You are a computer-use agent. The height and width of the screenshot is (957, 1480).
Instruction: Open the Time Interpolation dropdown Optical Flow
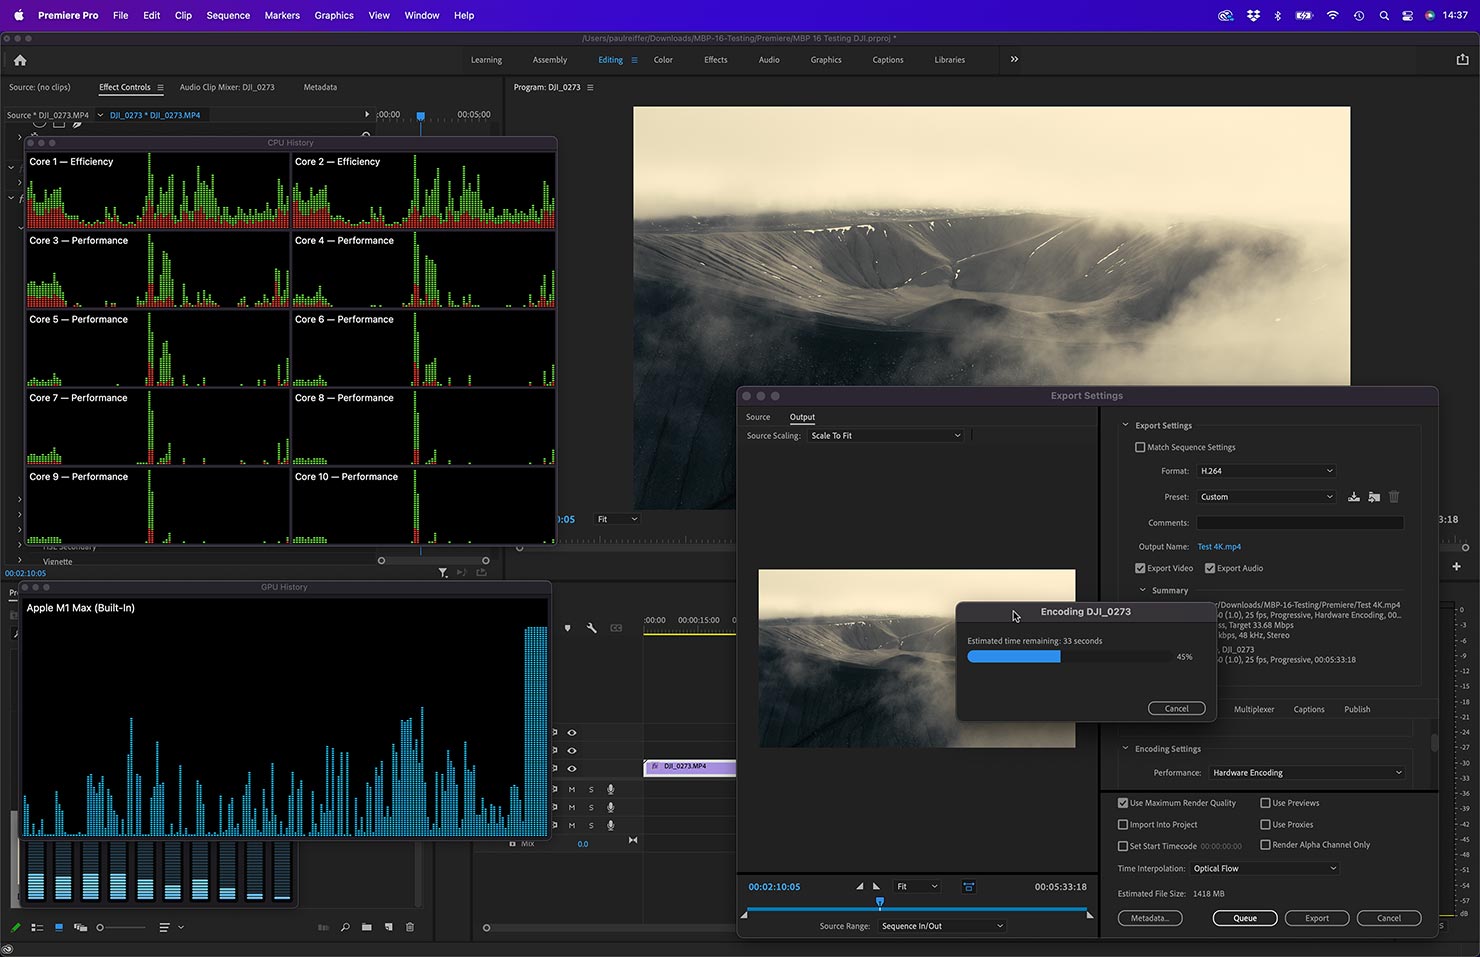[x=1264, y=869]
